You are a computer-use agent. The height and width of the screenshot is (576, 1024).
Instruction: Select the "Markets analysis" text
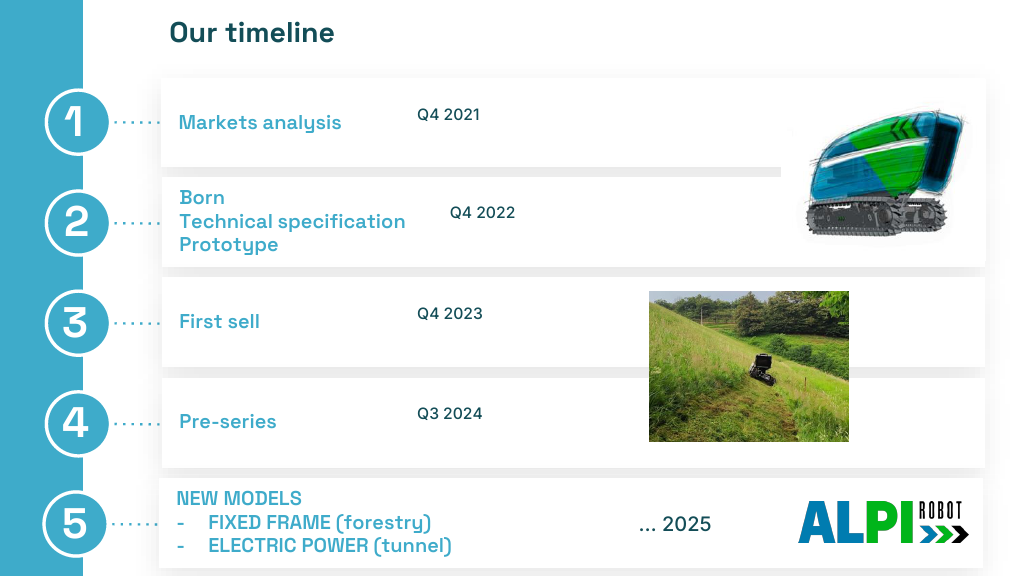[260, 123]
